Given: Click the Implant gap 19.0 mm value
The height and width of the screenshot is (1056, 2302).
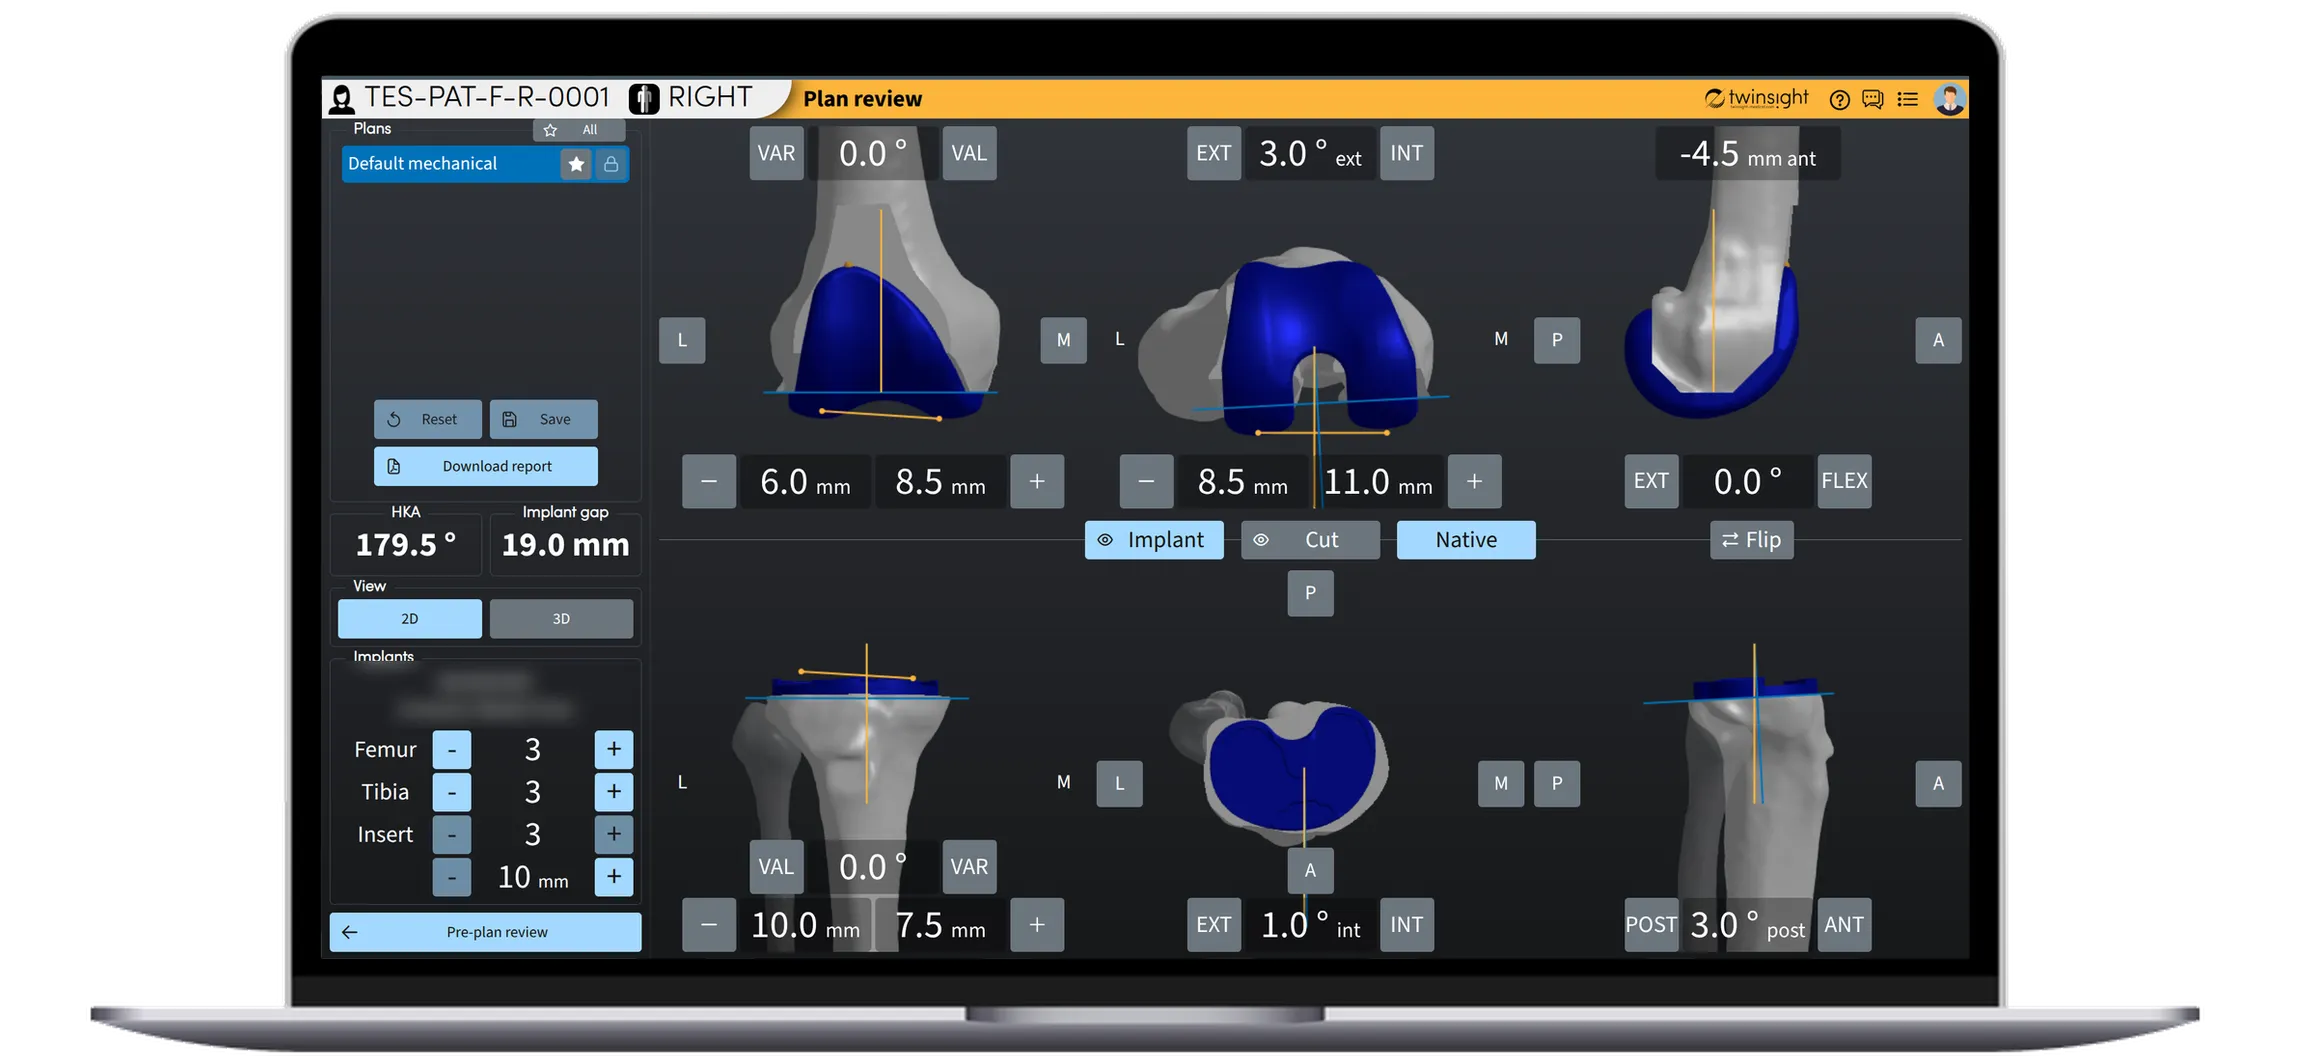Looking at the screenshot, I should pos(565,545).
